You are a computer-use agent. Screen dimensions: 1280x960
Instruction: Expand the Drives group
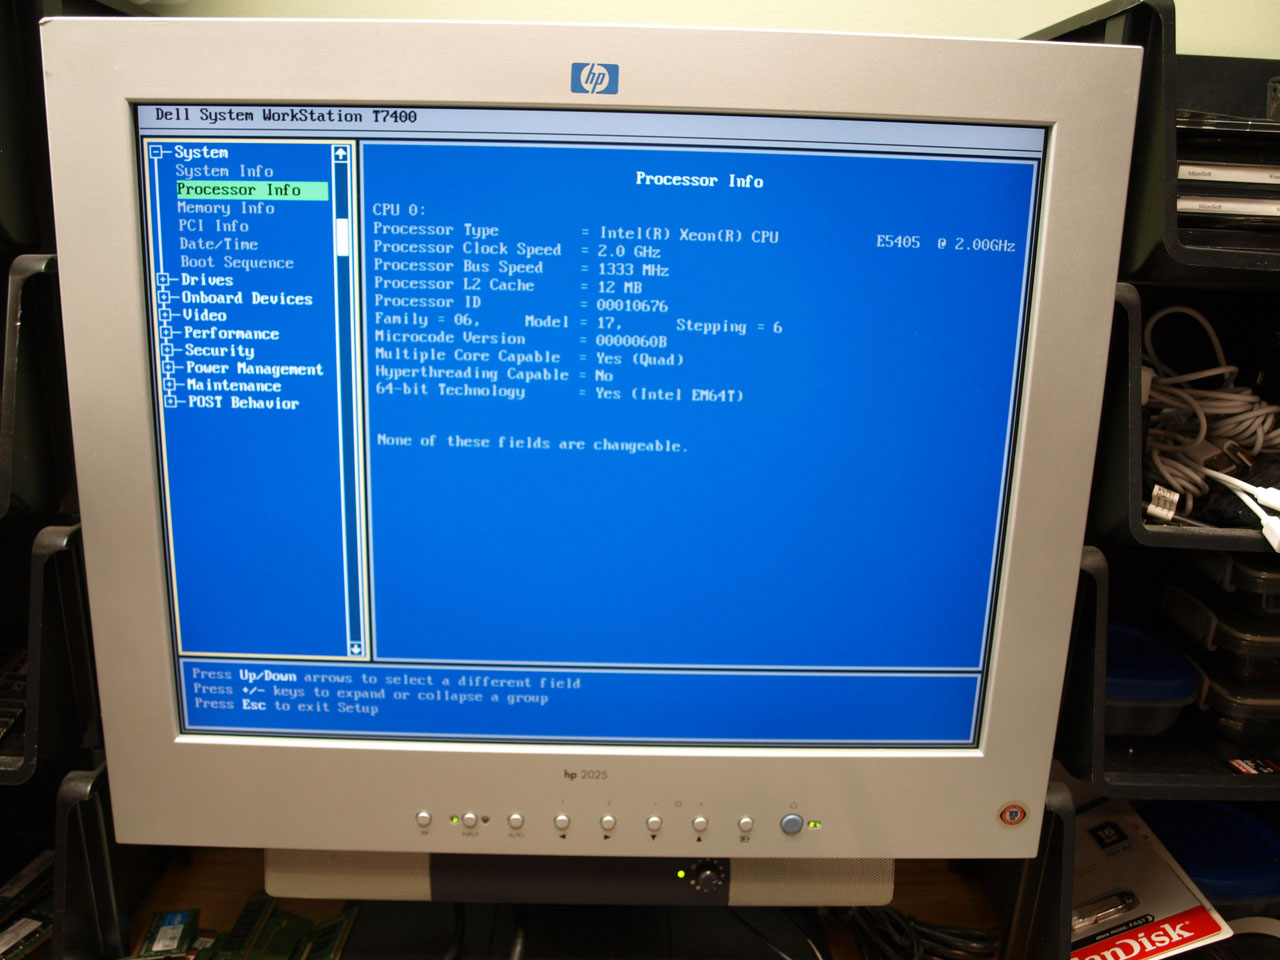coord(163,280)
